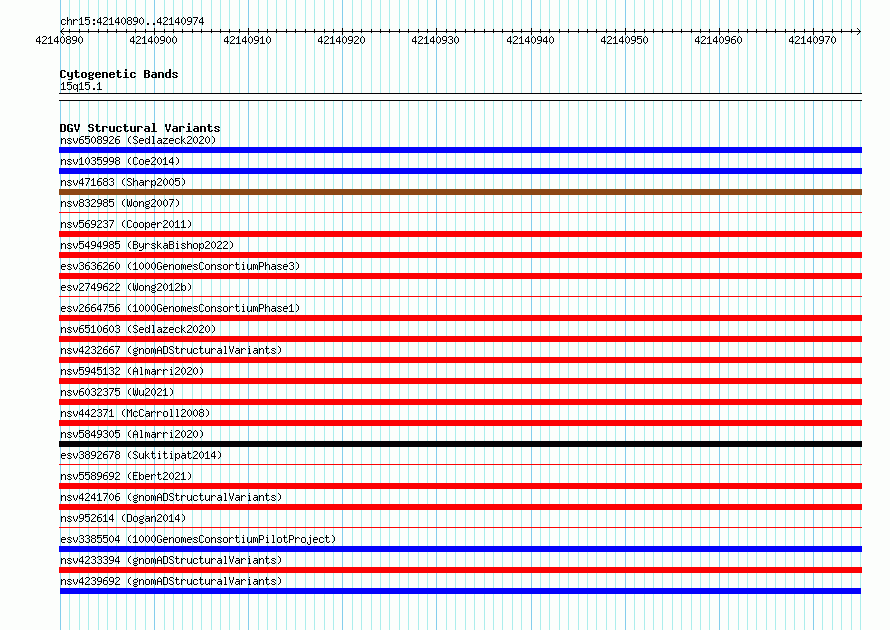Viewport: 890px width, 630px height.
Task: Select the blue bar under nsv6508926
Action: [460, 150]
